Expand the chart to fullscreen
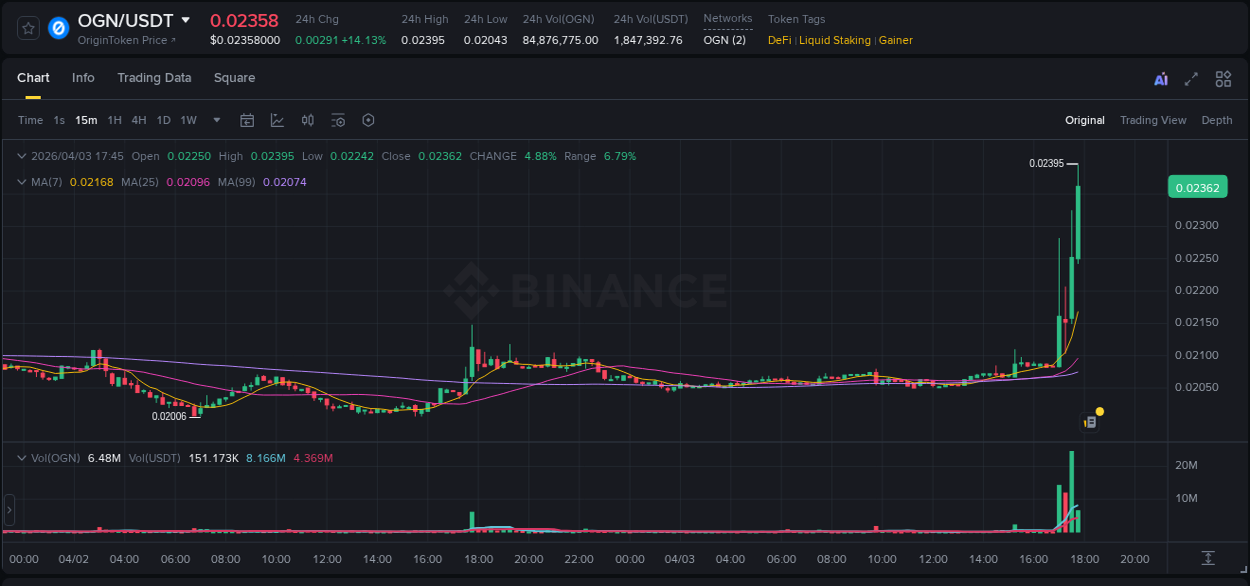This screenshot has width=1250, height=586. (1192, 78)
